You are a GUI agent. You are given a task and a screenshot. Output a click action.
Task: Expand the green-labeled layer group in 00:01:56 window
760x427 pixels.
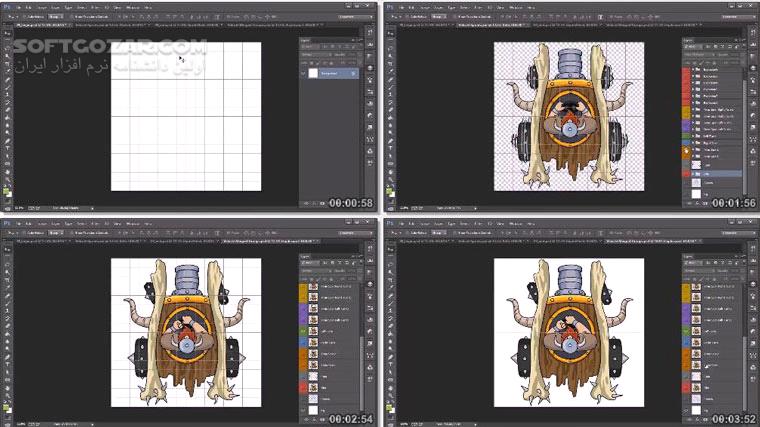pyautogui.click(x=693, y=136)
